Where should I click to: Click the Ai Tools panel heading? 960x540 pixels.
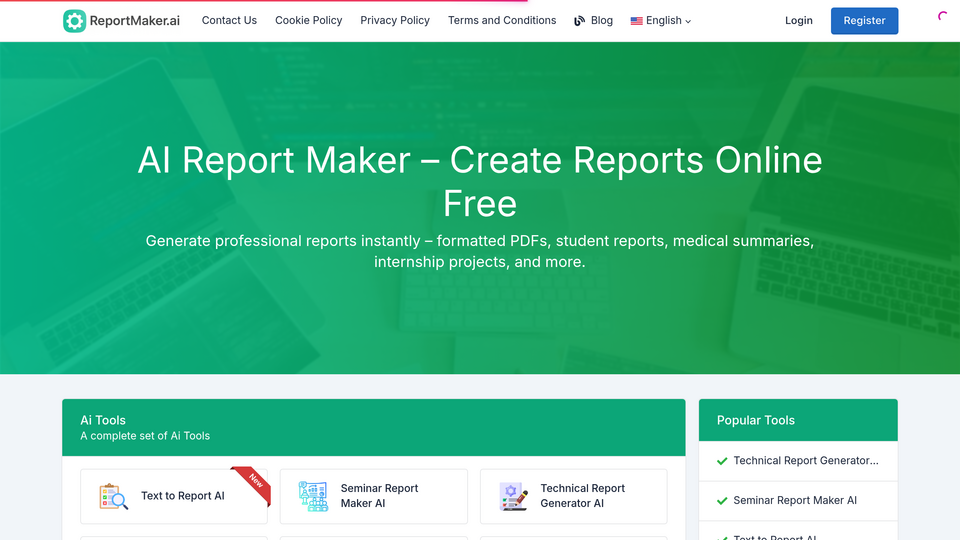coord(103,420)
